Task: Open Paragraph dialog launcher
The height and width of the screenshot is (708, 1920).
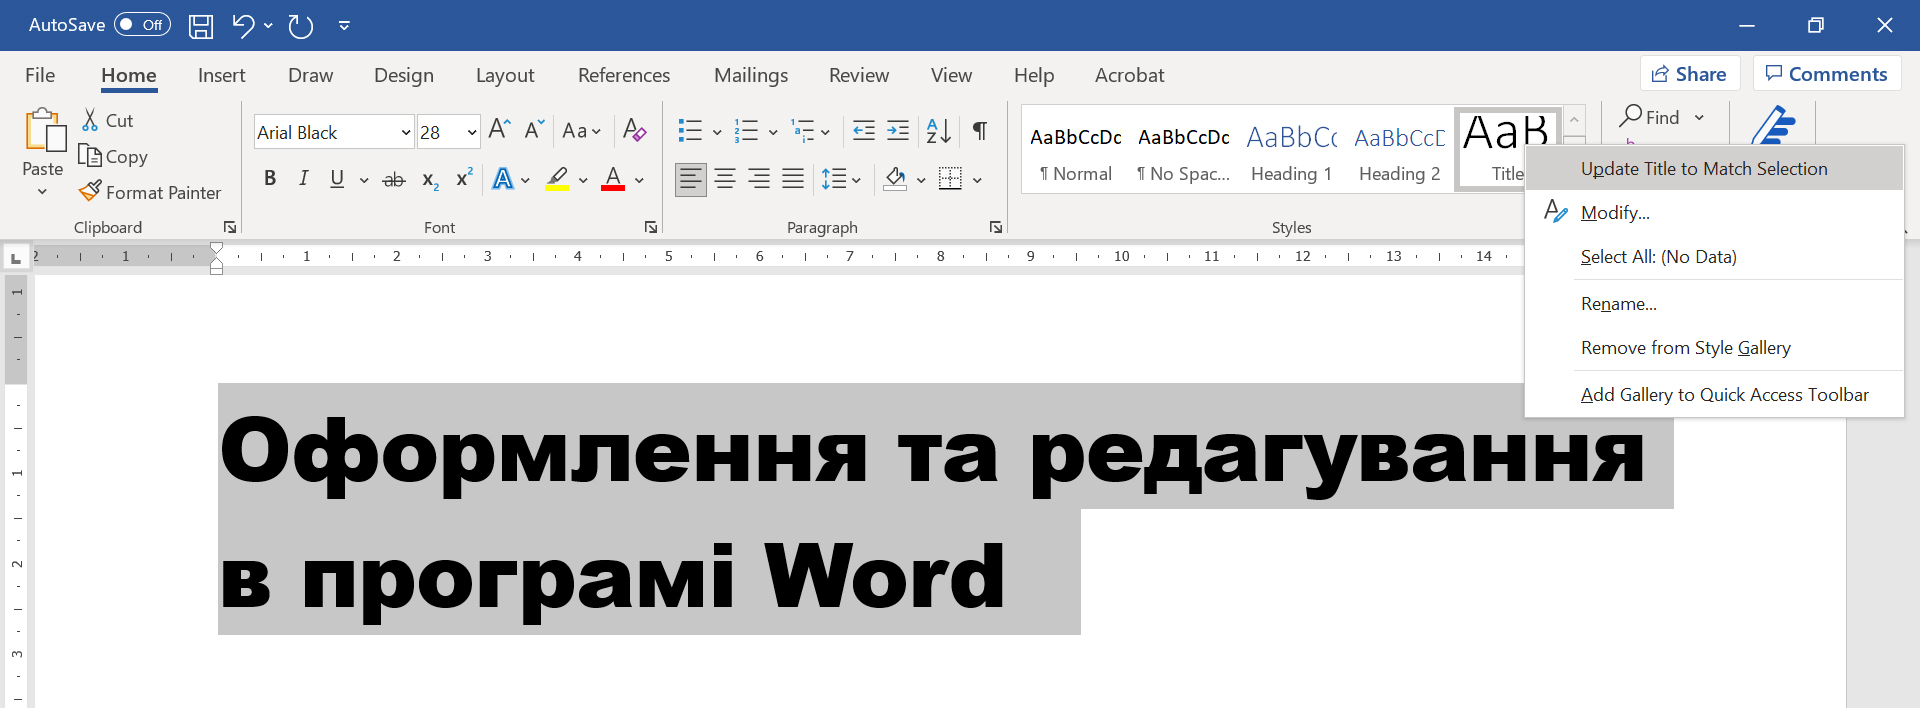Action: pos(996,227)
